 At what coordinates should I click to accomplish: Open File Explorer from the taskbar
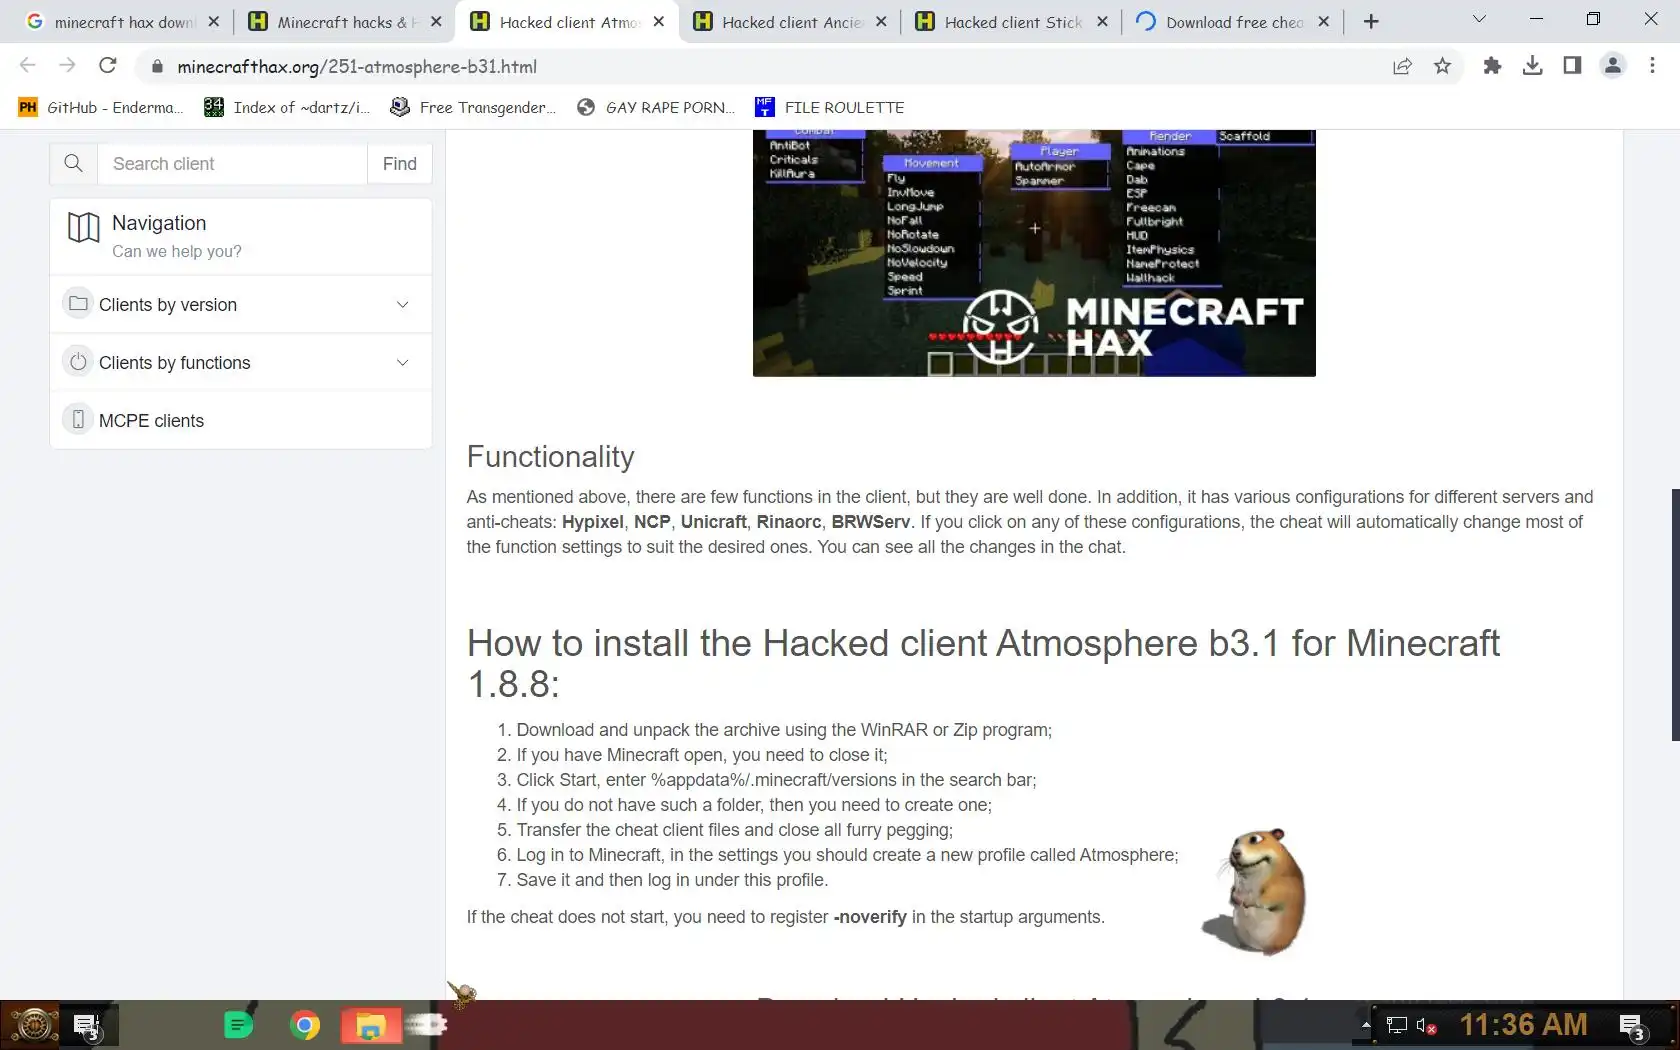(371, 1025)
